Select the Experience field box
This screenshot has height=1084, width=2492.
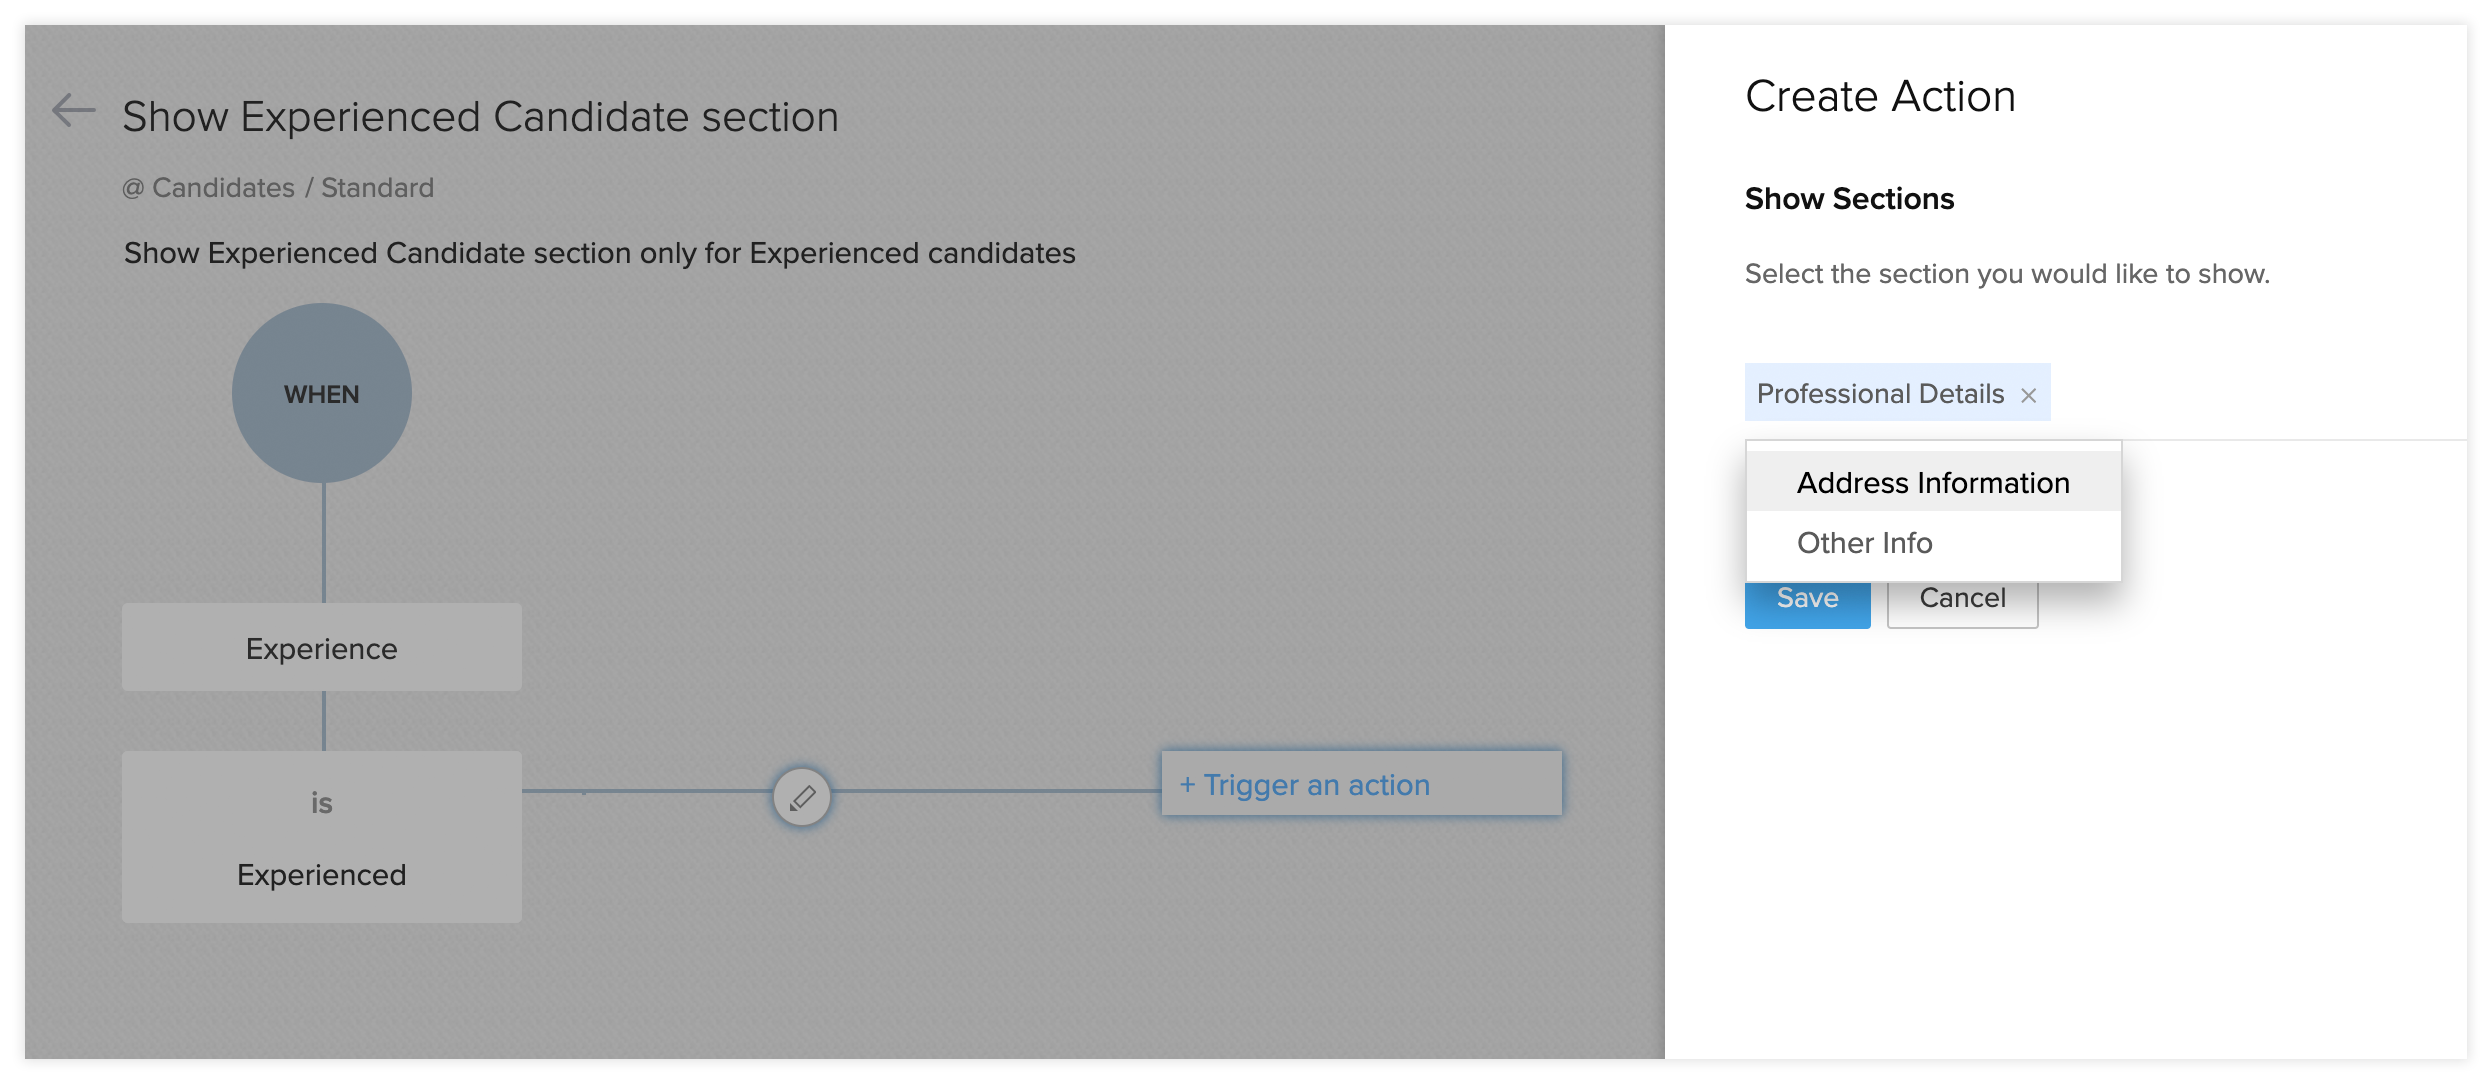point(322,648)
